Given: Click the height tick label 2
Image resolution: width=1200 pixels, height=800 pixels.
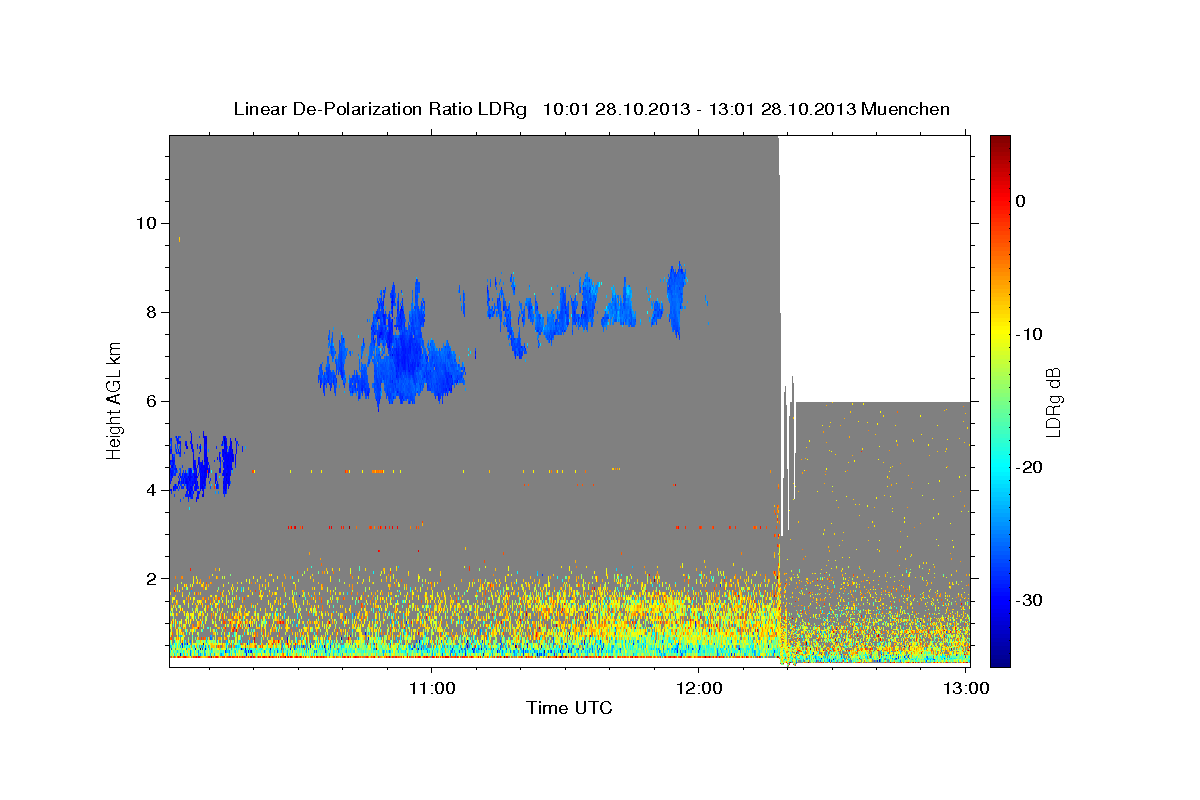Looking at the screenshot, I should pos(151,579).
